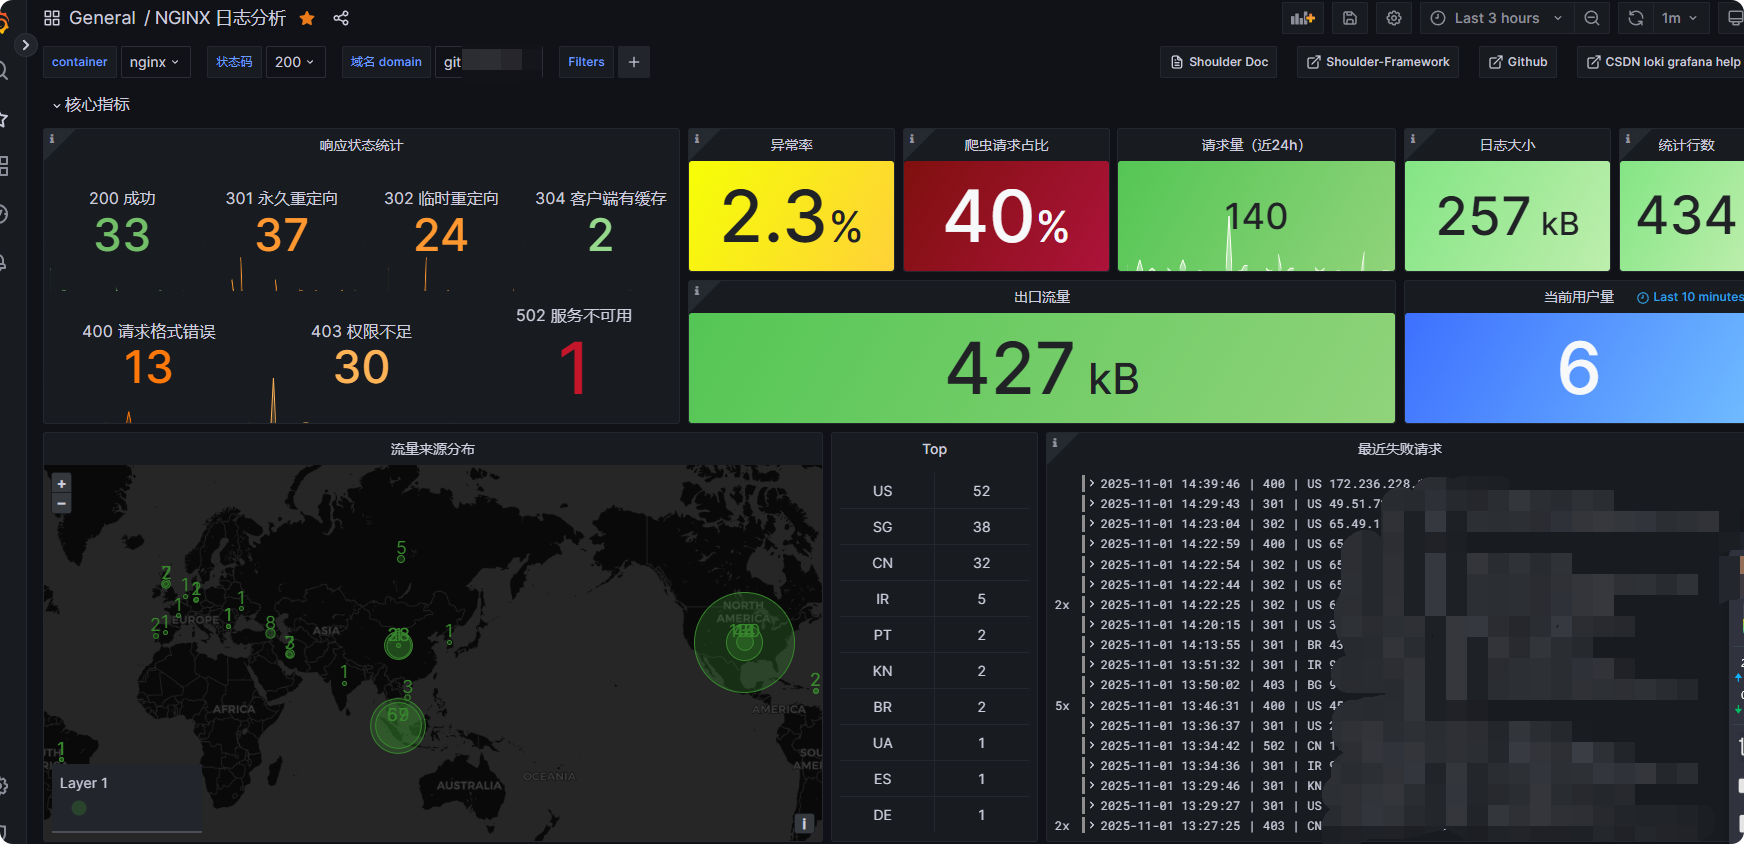
Task: Zoom in on the traffic map
Action: [61, 483]
